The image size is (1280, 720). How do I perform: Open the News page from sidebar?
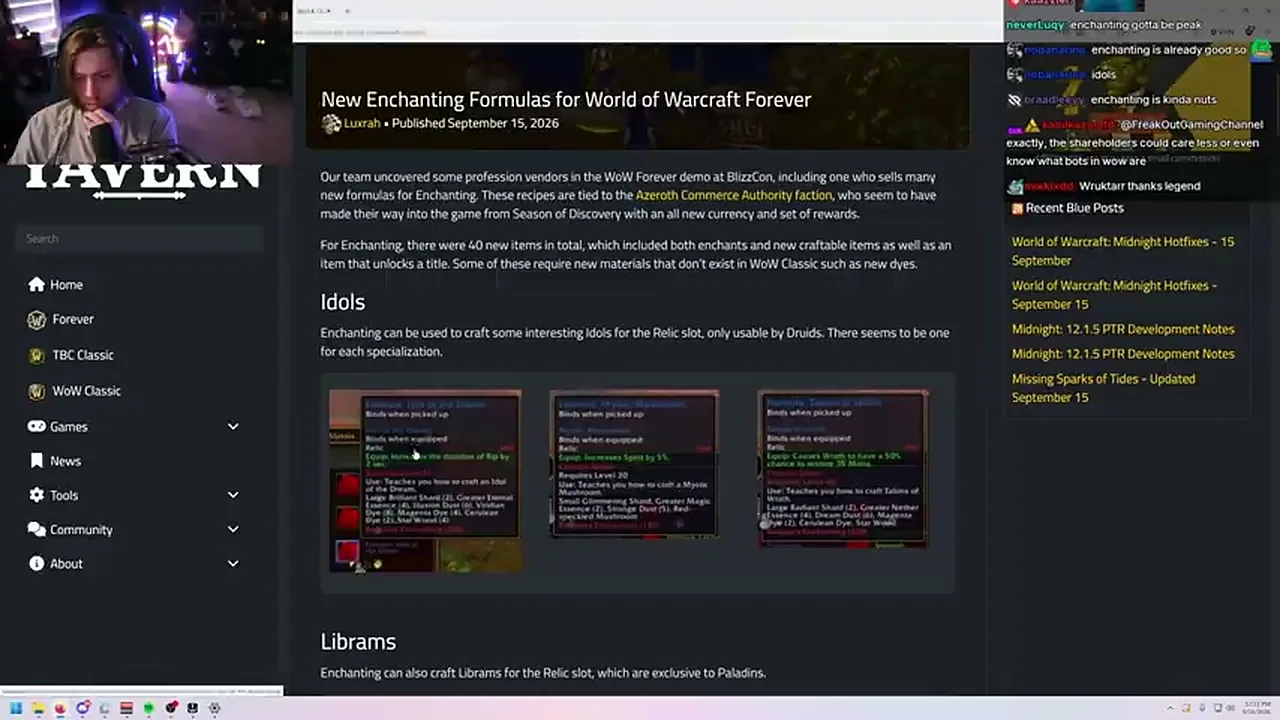65,461
